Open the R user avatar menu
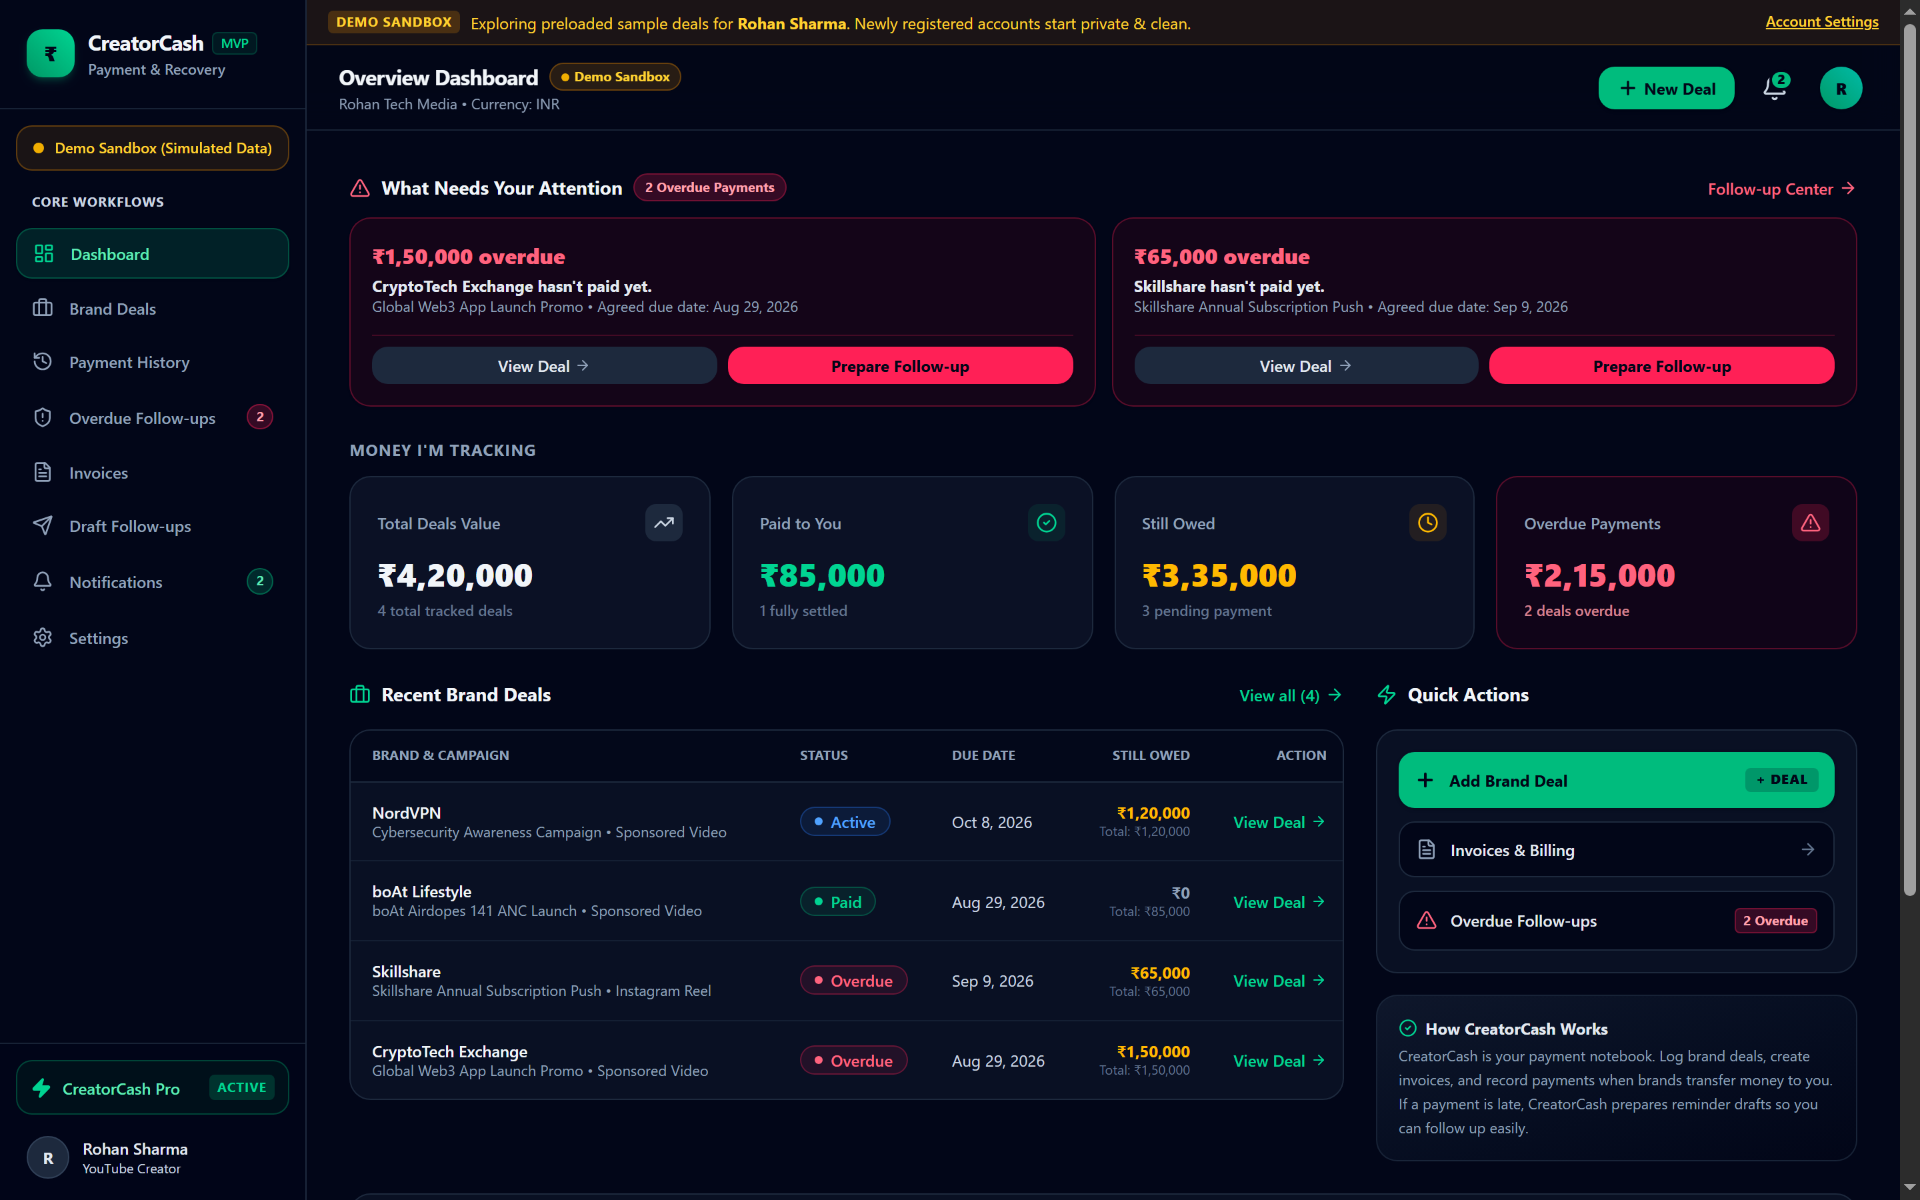 coord(1841,88)
